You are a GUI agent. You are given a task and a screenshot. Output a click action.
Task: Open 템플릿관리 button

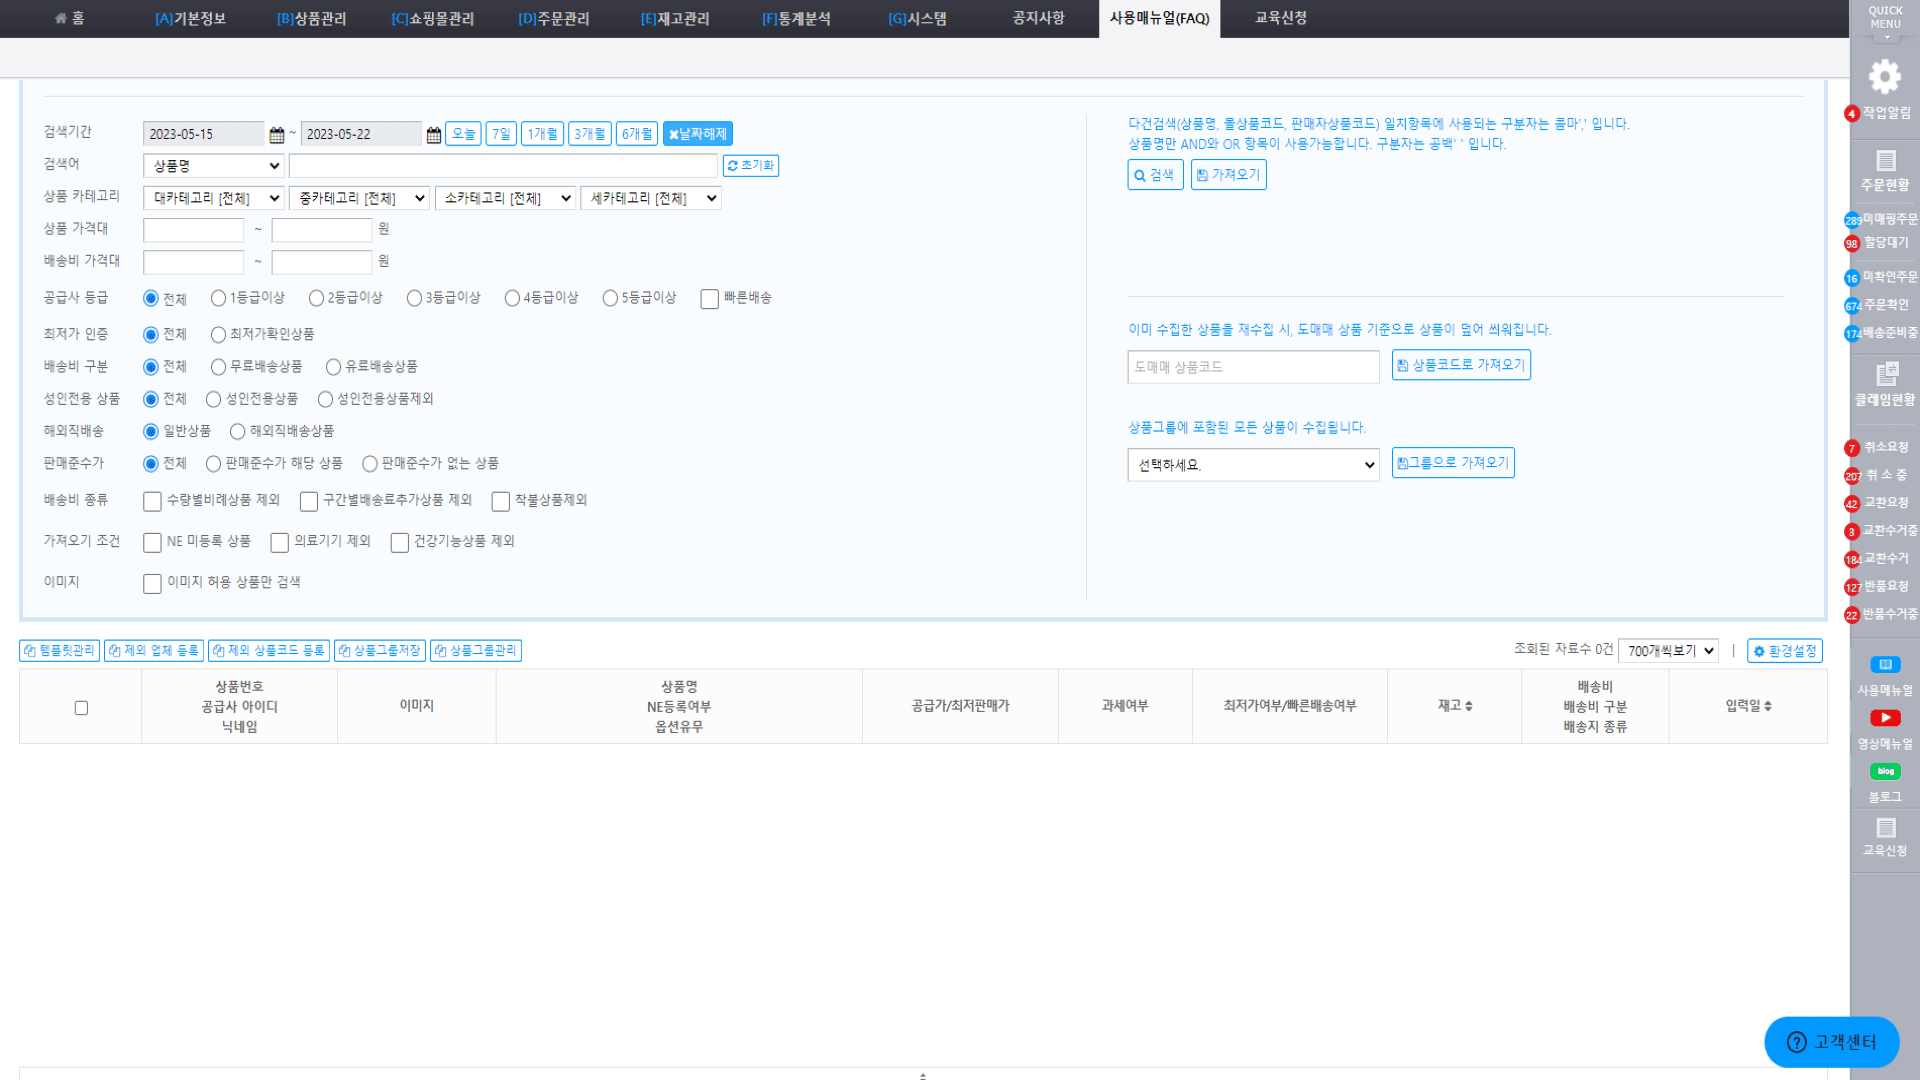(59, 651)
